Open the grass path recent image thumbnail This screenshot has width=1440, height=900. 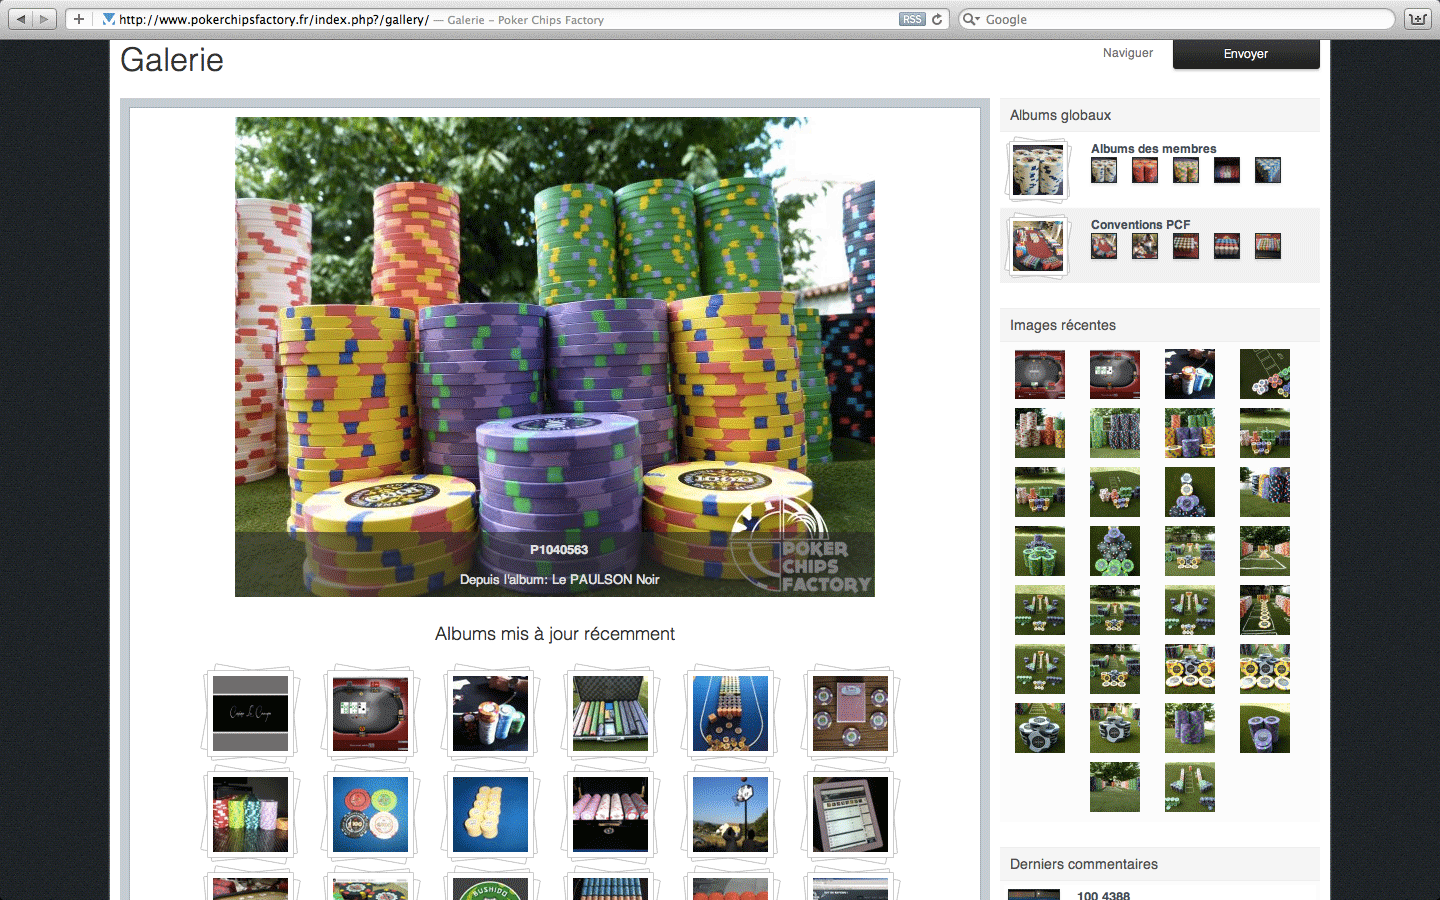(x=1115, y=787)
